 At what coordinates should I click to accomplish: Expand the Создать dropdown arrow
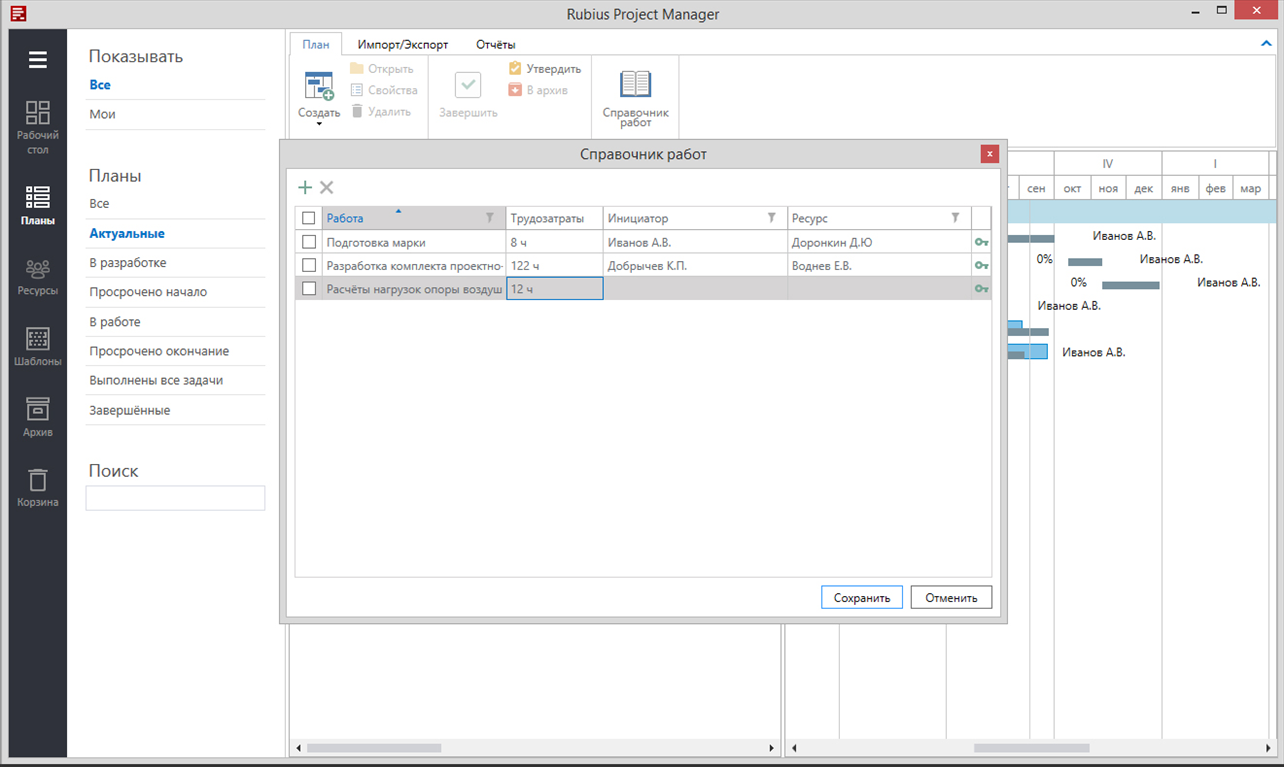(x=319, y=124)
